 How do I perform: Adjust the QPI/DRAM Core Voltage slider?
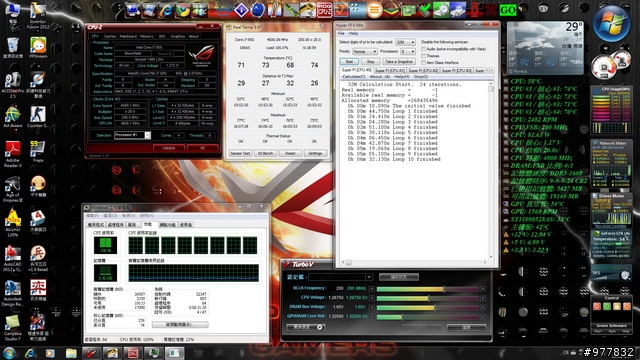(427, 317)
